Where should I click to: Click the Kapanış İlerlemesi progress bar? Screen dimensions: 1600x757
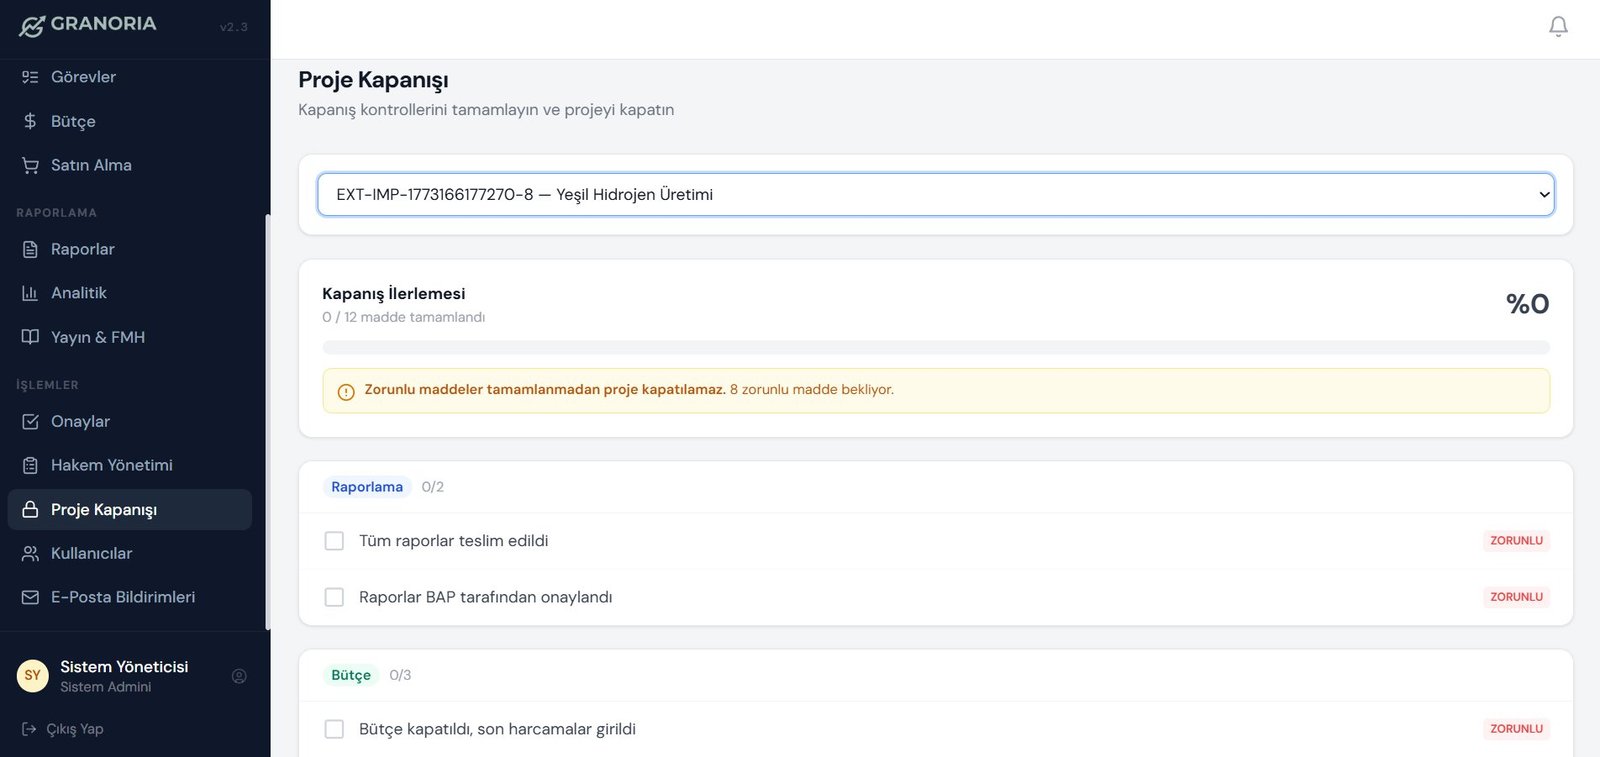[x=935, y=347]
